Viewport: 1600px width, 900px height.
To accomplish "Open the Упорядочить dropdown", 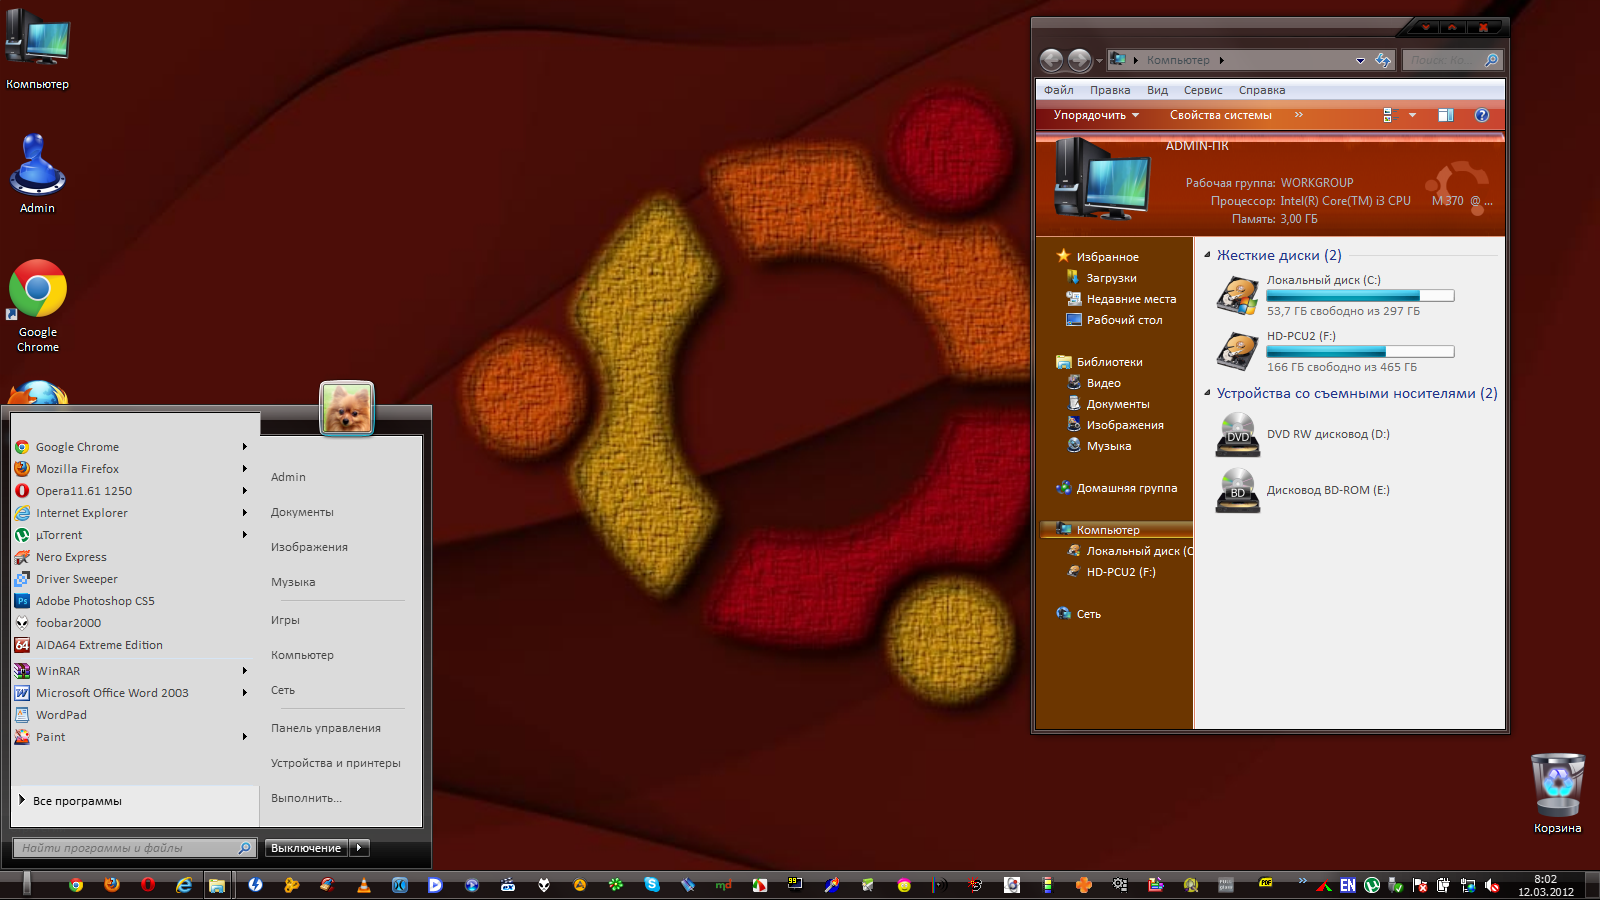I will click(x=1096, y=115).
